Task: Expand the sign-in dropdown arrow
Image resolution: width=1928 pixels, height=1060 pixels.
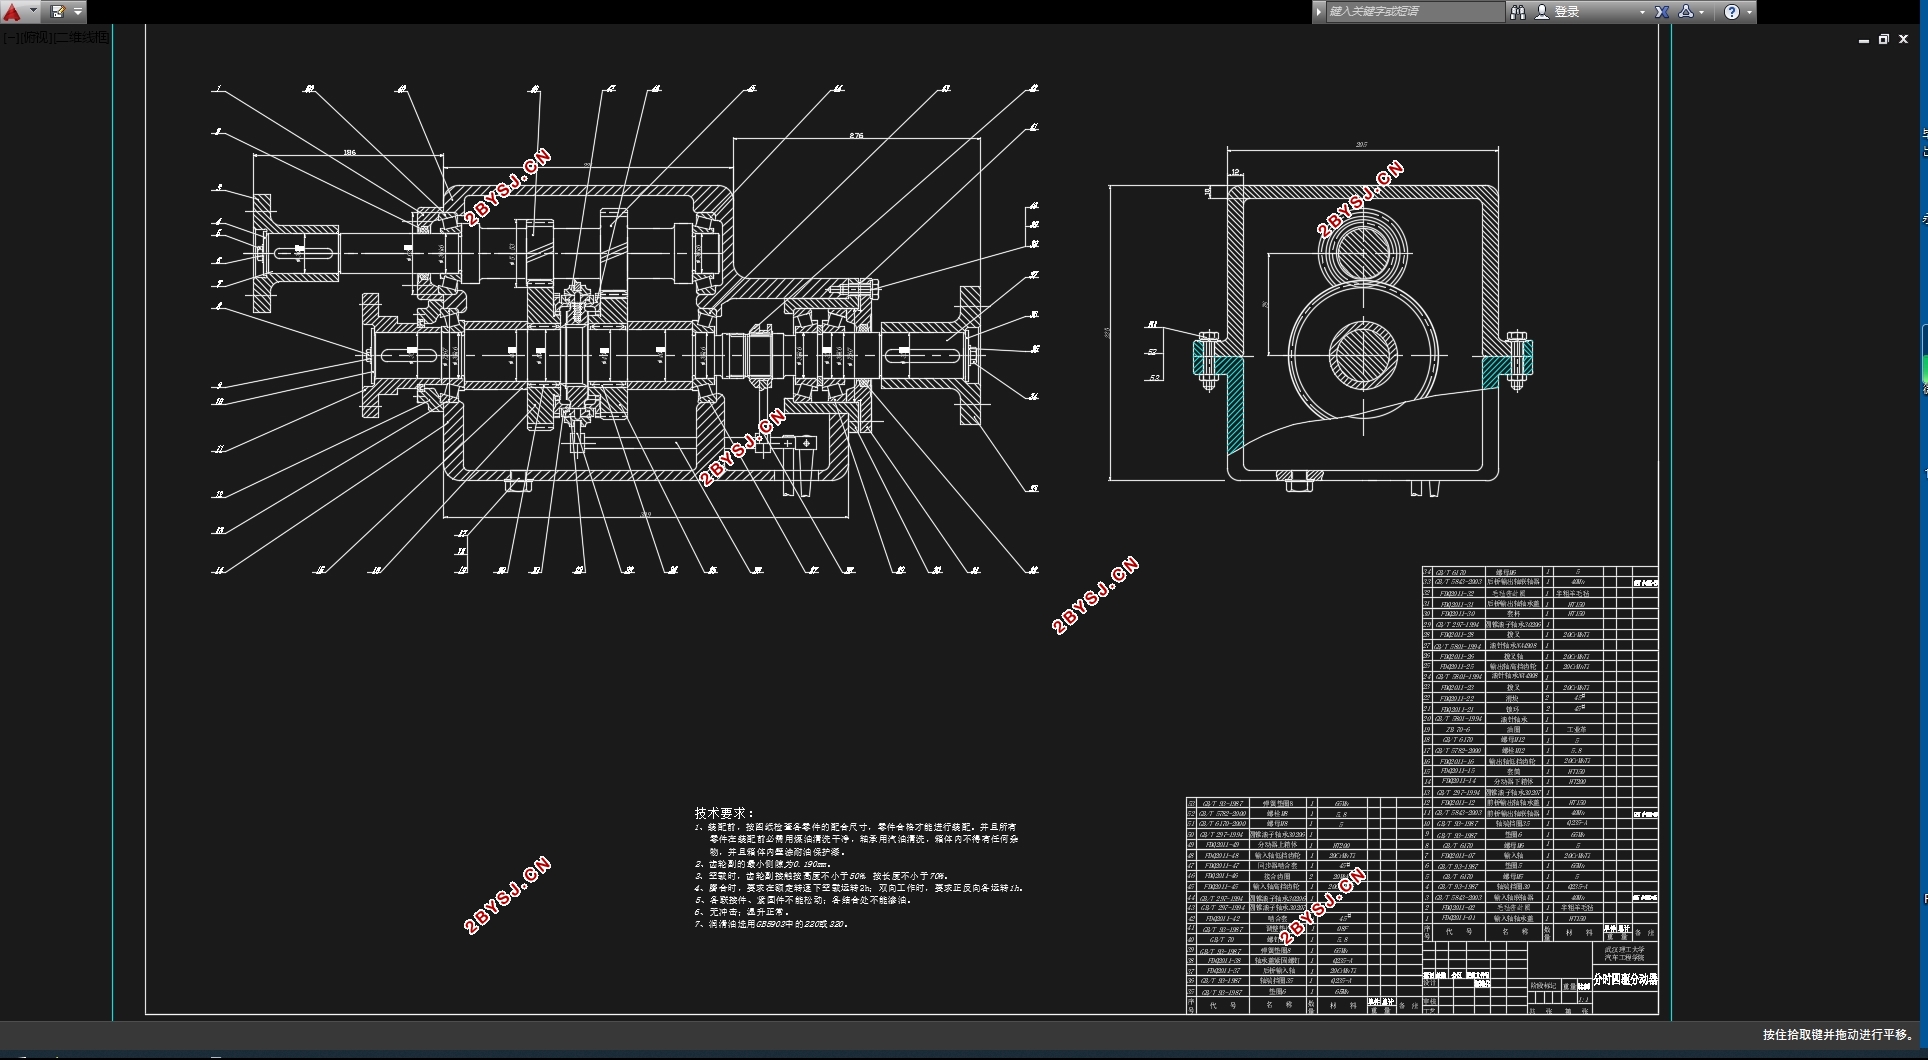Action: (x=1642, y=12)
